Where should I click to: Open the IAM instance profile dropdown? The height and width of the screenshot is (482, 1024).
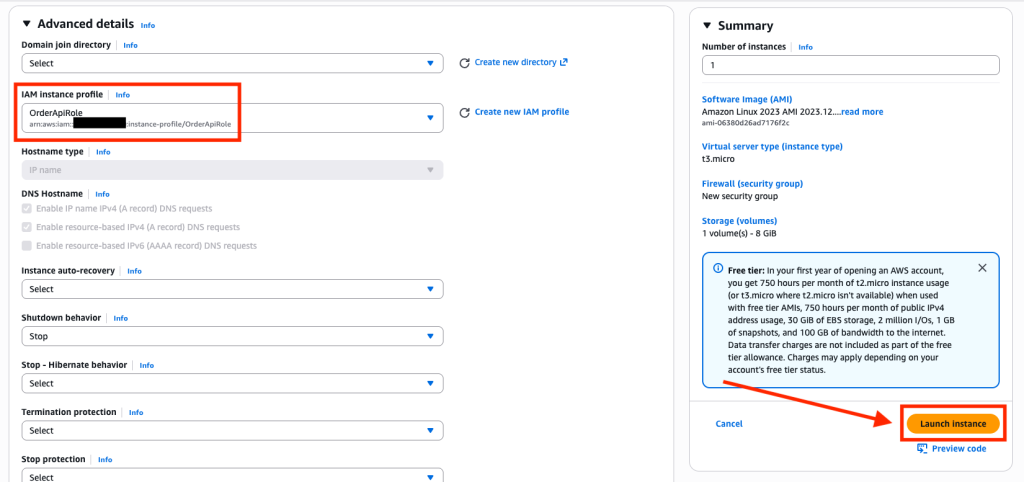click(x=232, y=118)
